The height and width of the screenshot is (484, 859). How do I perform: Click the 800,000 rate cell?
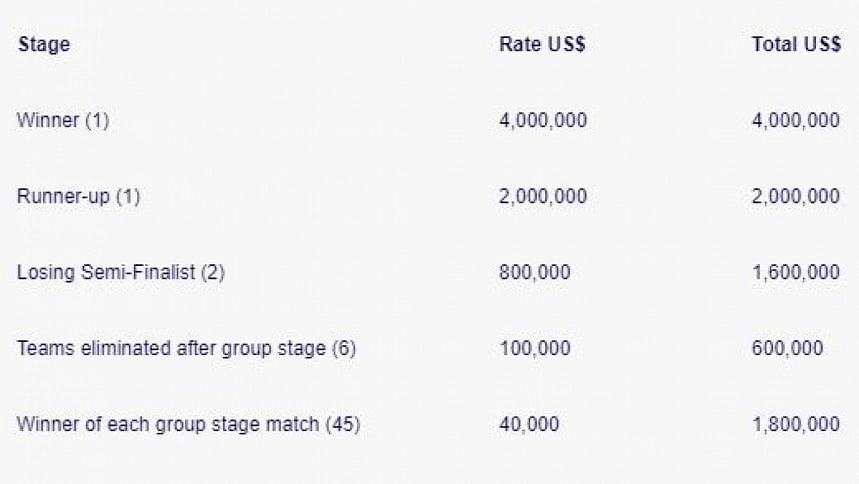pos(535,272)
